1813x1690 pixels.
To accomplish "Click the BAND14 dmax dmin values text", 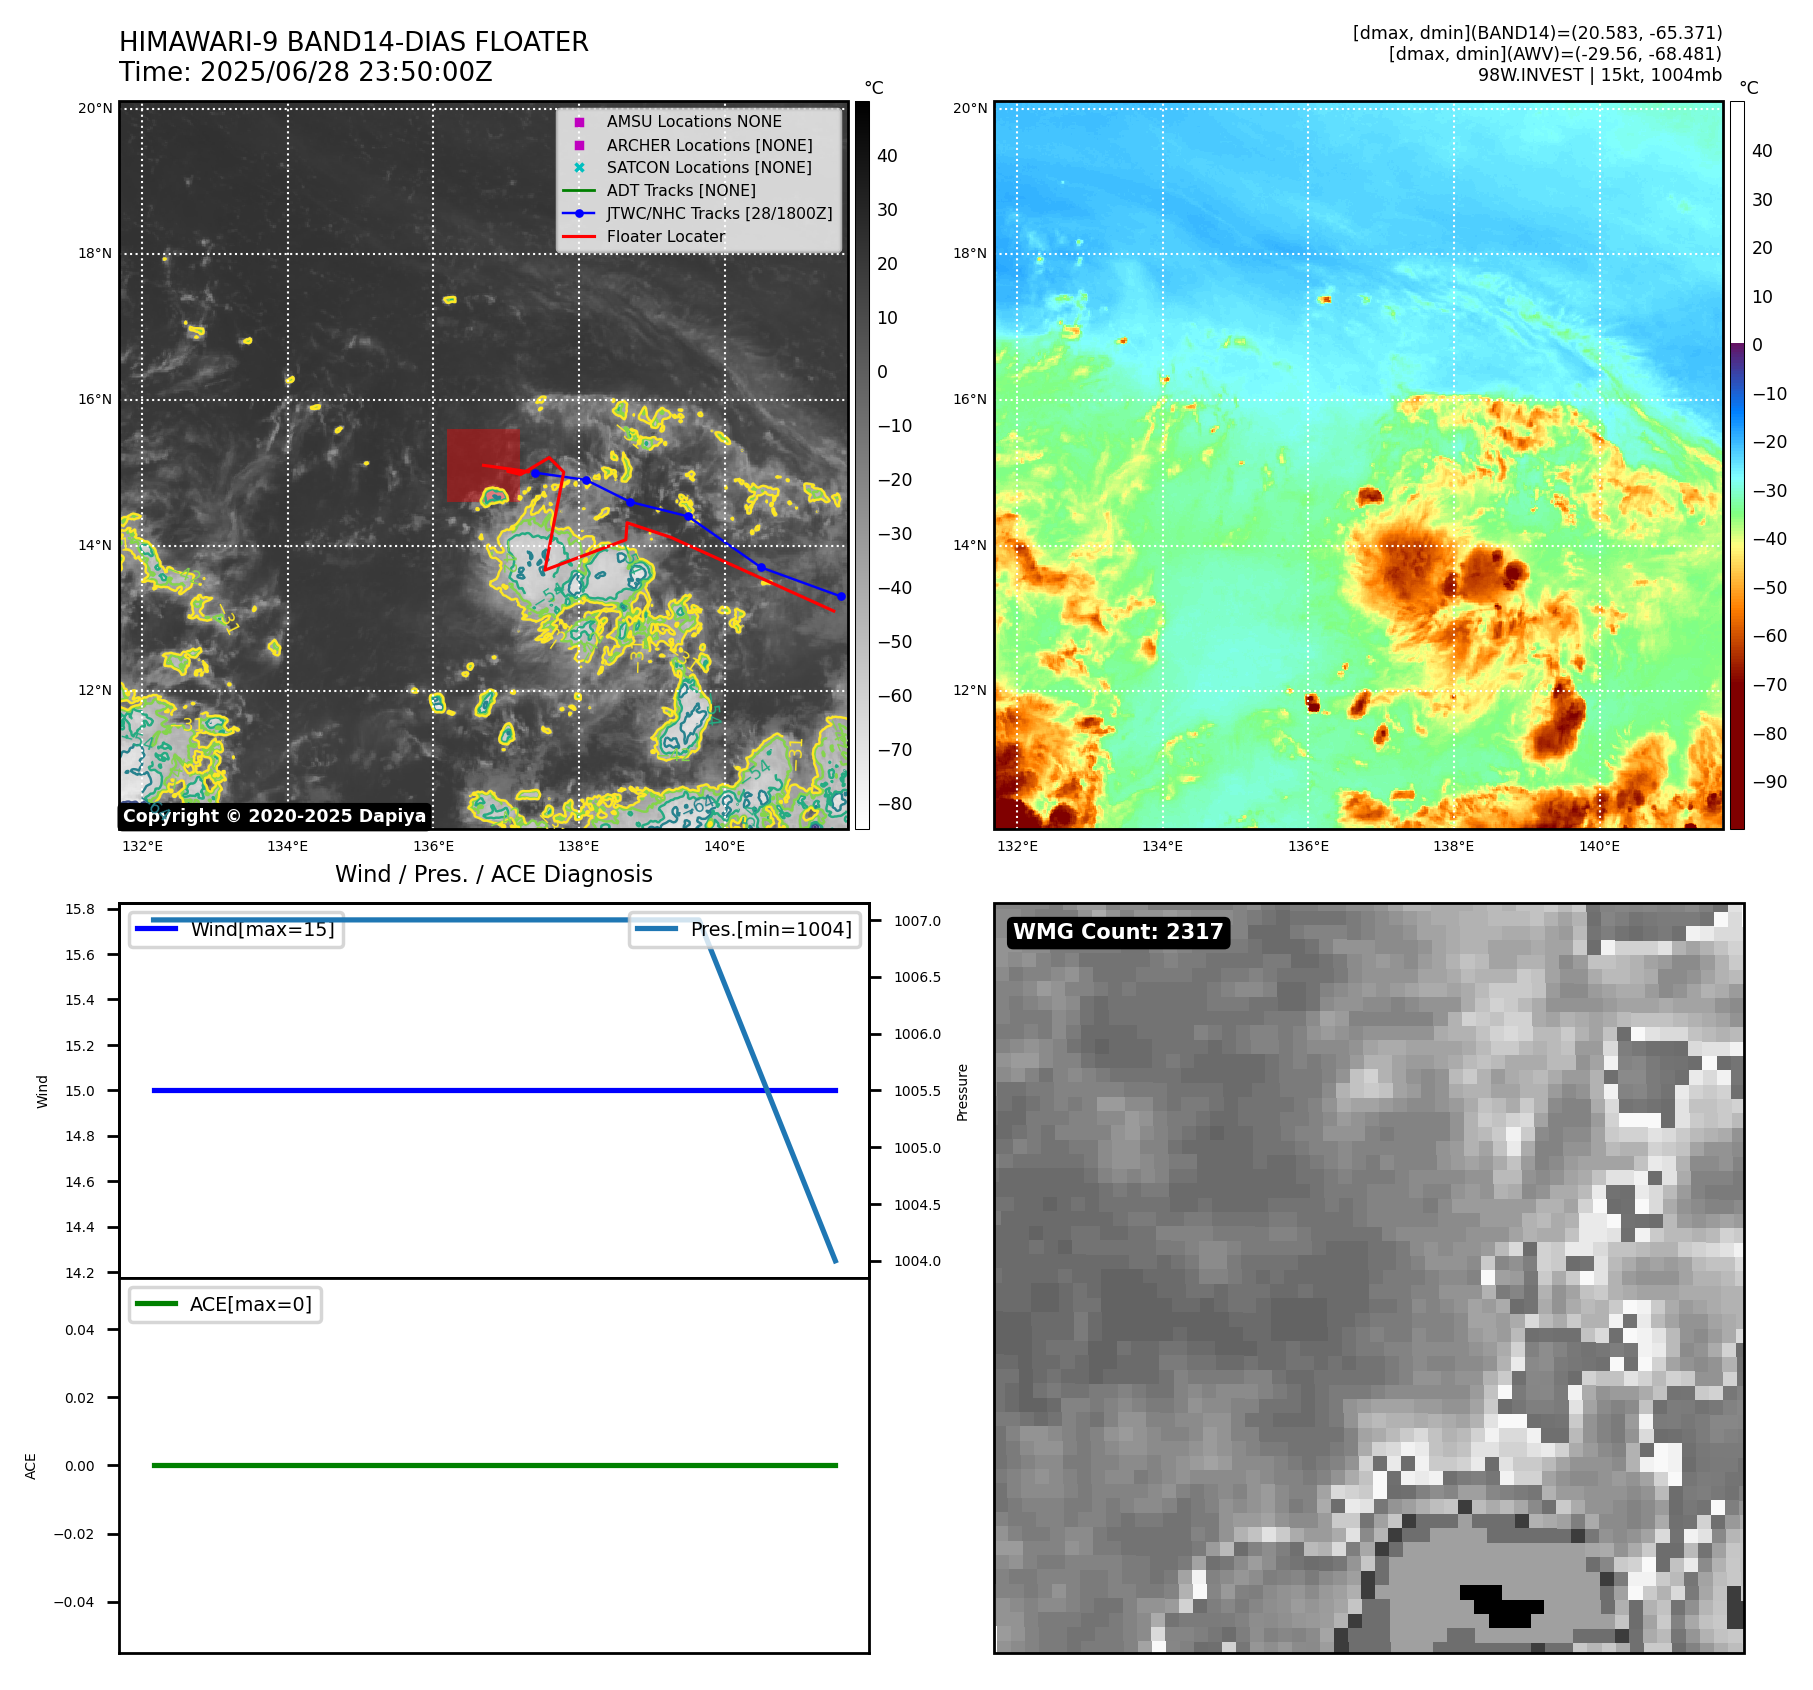I will click(1537, 33).
